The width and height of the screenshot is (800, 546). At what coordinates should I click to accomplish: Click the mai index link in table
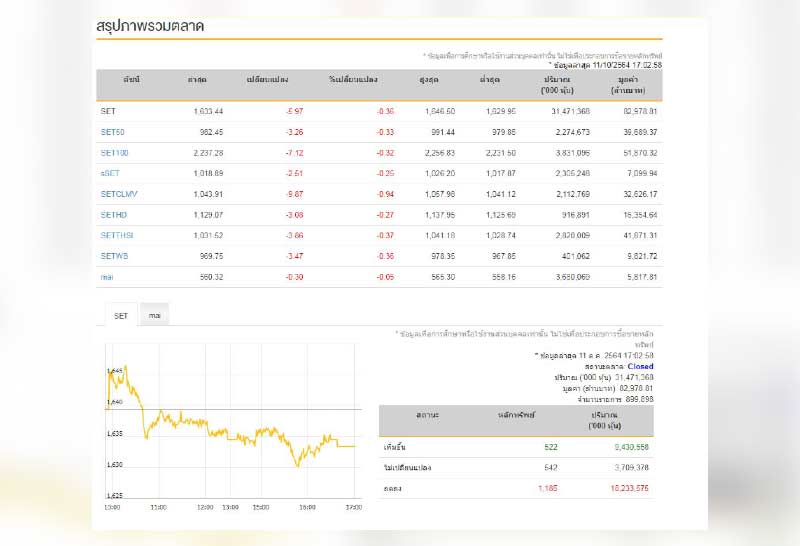tap(107, 276)
